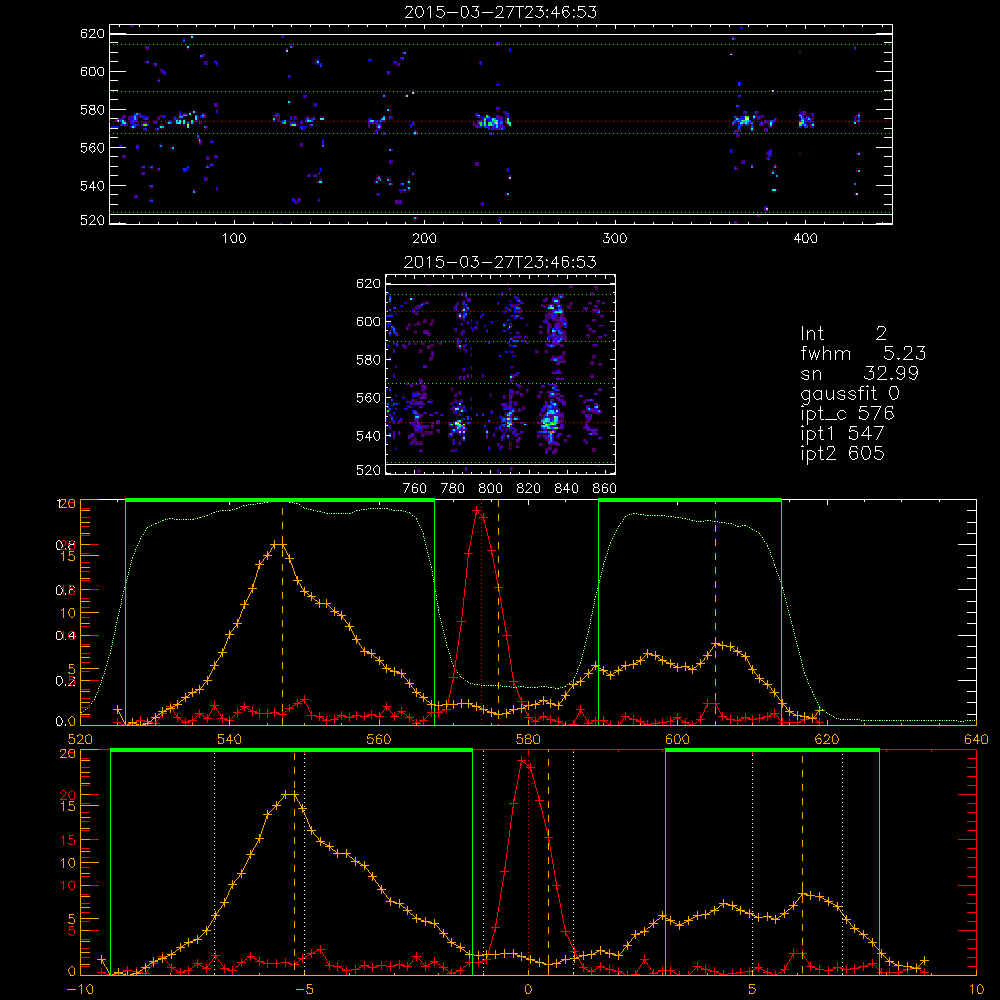Viewport: 1000px width, 1000px height.
Task: Click y-axis label 620 of top image
Action: 92,33
